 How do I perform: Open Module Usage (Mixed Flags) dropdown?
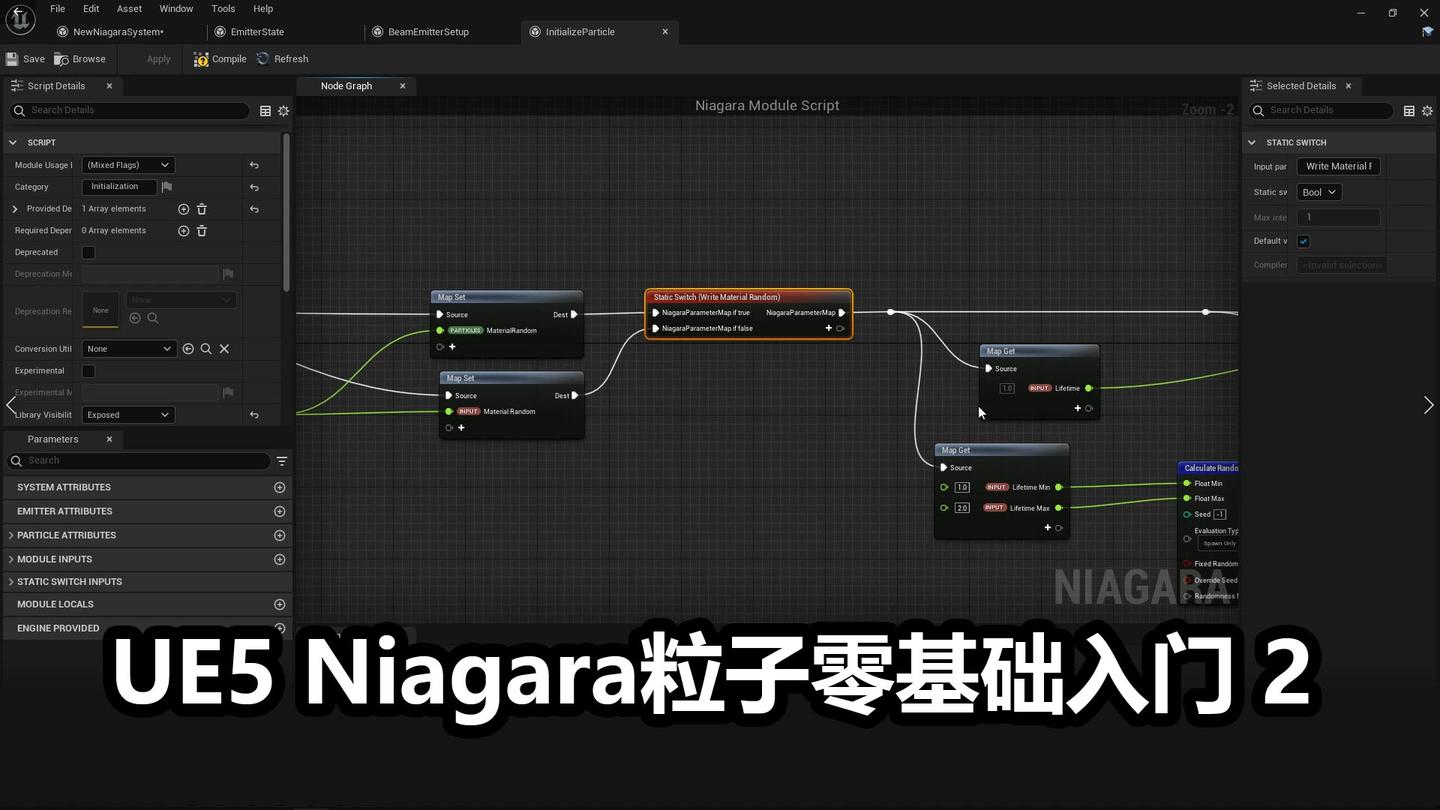(127, 165)
